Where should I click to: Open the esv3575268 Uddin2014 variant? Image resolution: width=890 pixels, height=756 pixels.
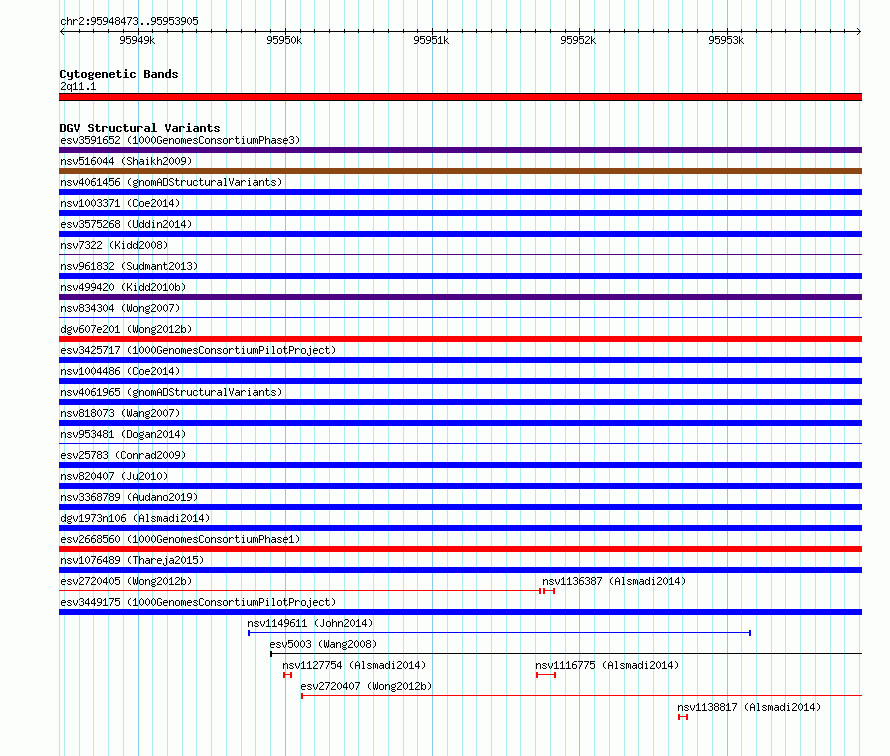pos(126,224)
